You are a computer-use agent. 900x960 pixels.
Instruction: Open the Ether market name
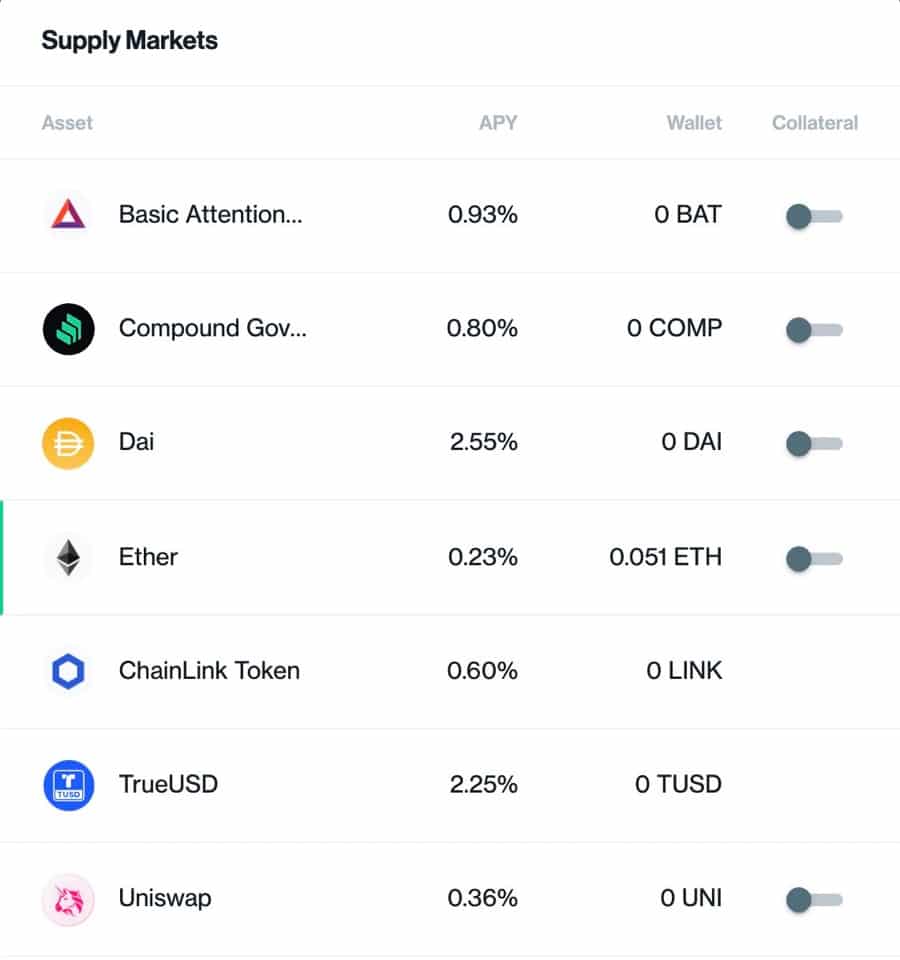click(148, 557)
